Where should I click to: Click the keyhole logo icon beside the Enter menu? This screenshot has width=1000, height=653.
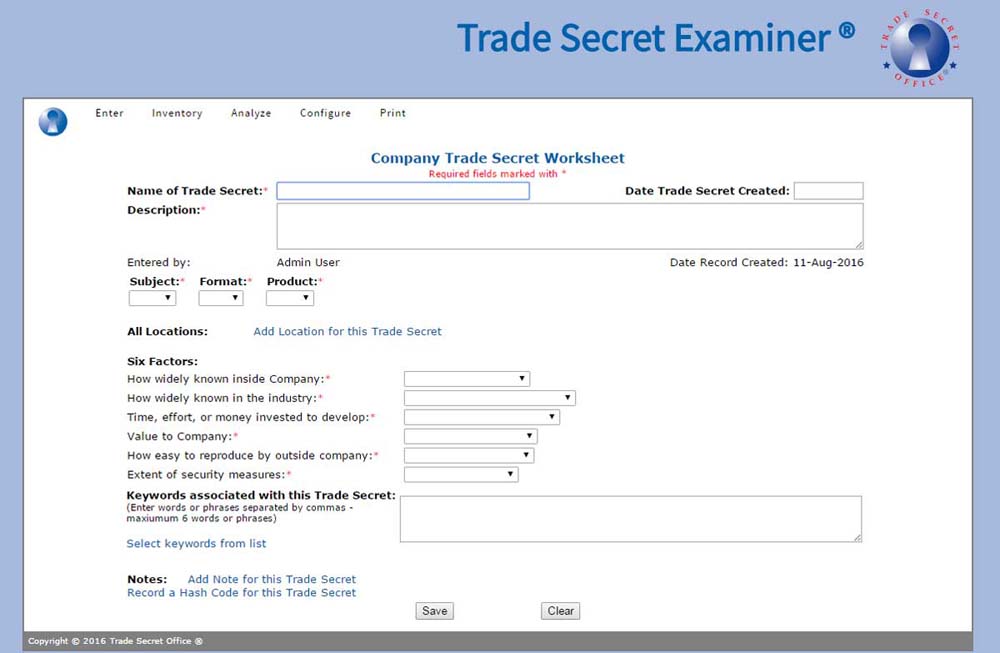point(53,121)
